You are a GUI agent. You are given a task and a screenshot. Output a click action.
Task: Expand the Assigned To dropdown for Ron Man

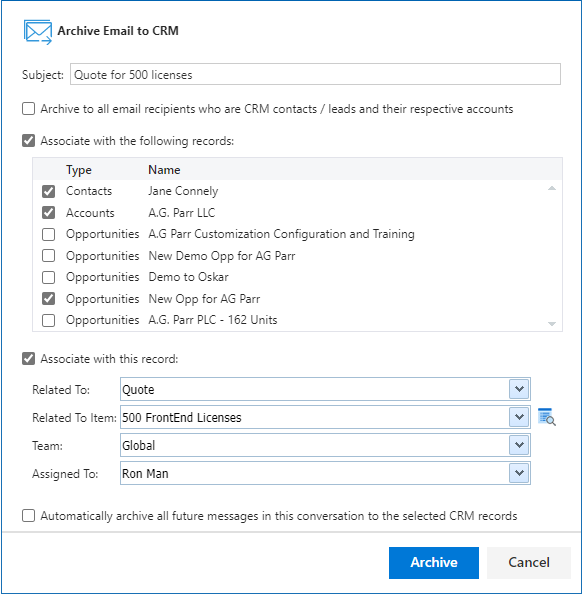[519, 473]
